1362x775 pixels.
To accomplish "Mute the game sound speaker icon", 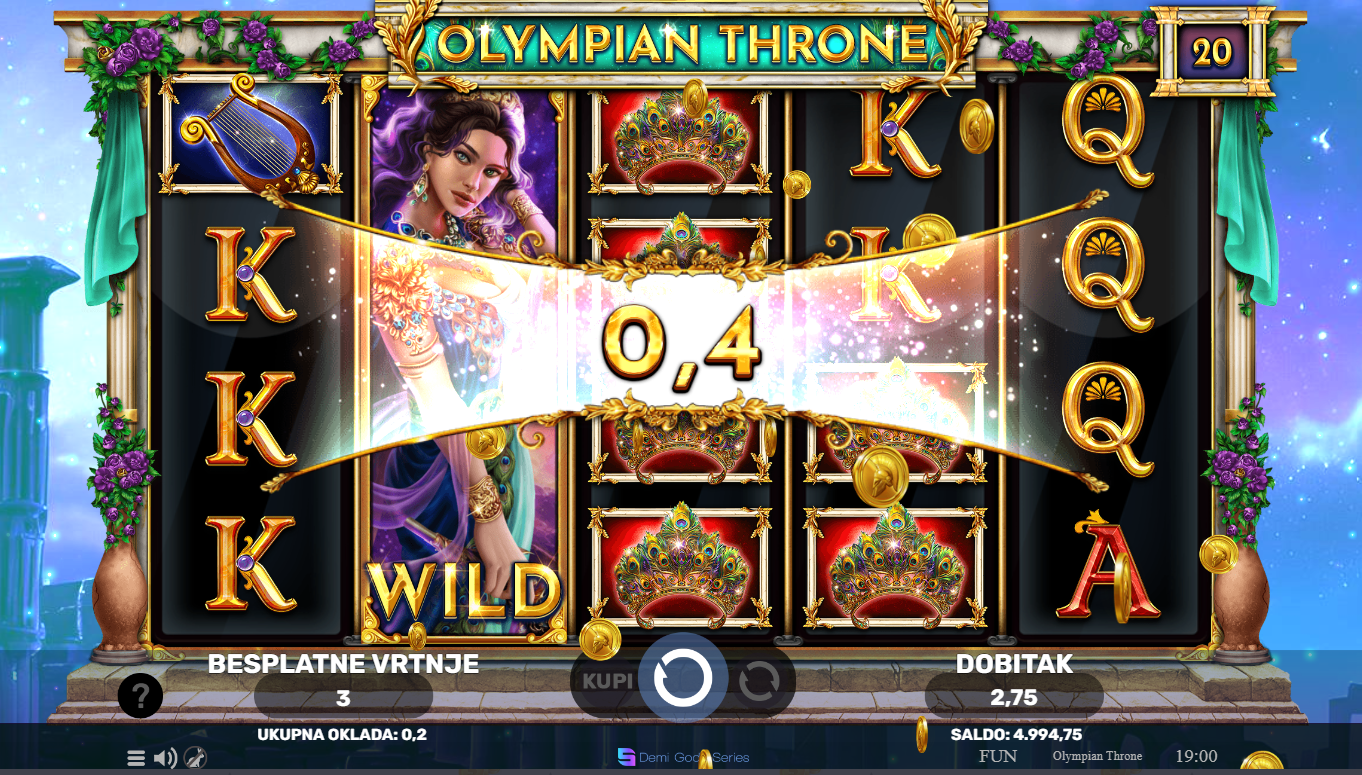I will pyautogui.click(x=166, y=758).
